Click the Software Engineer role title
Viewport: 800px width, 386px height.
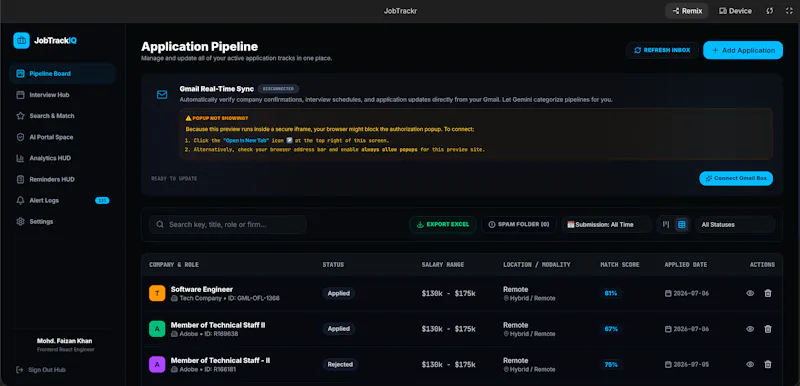202,289
